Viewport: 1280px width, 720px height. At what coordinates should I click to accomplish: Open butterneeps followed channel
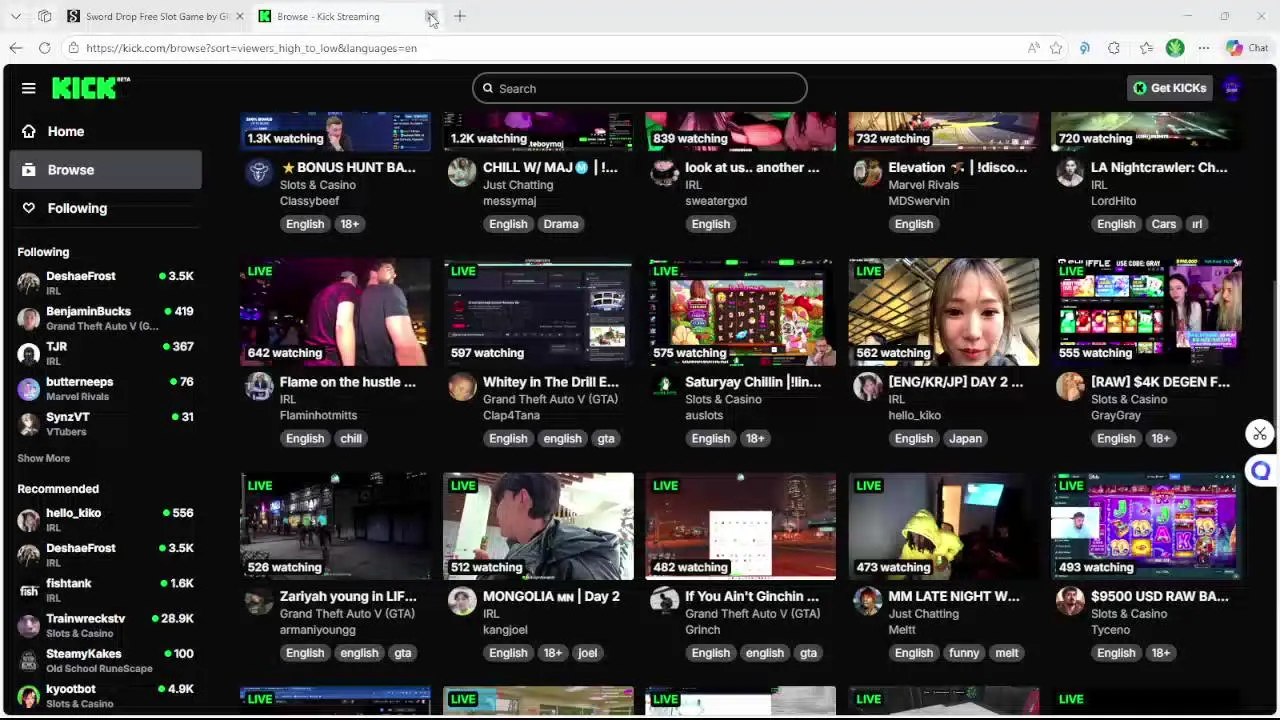pyautogui.click(x=105, y=388)
